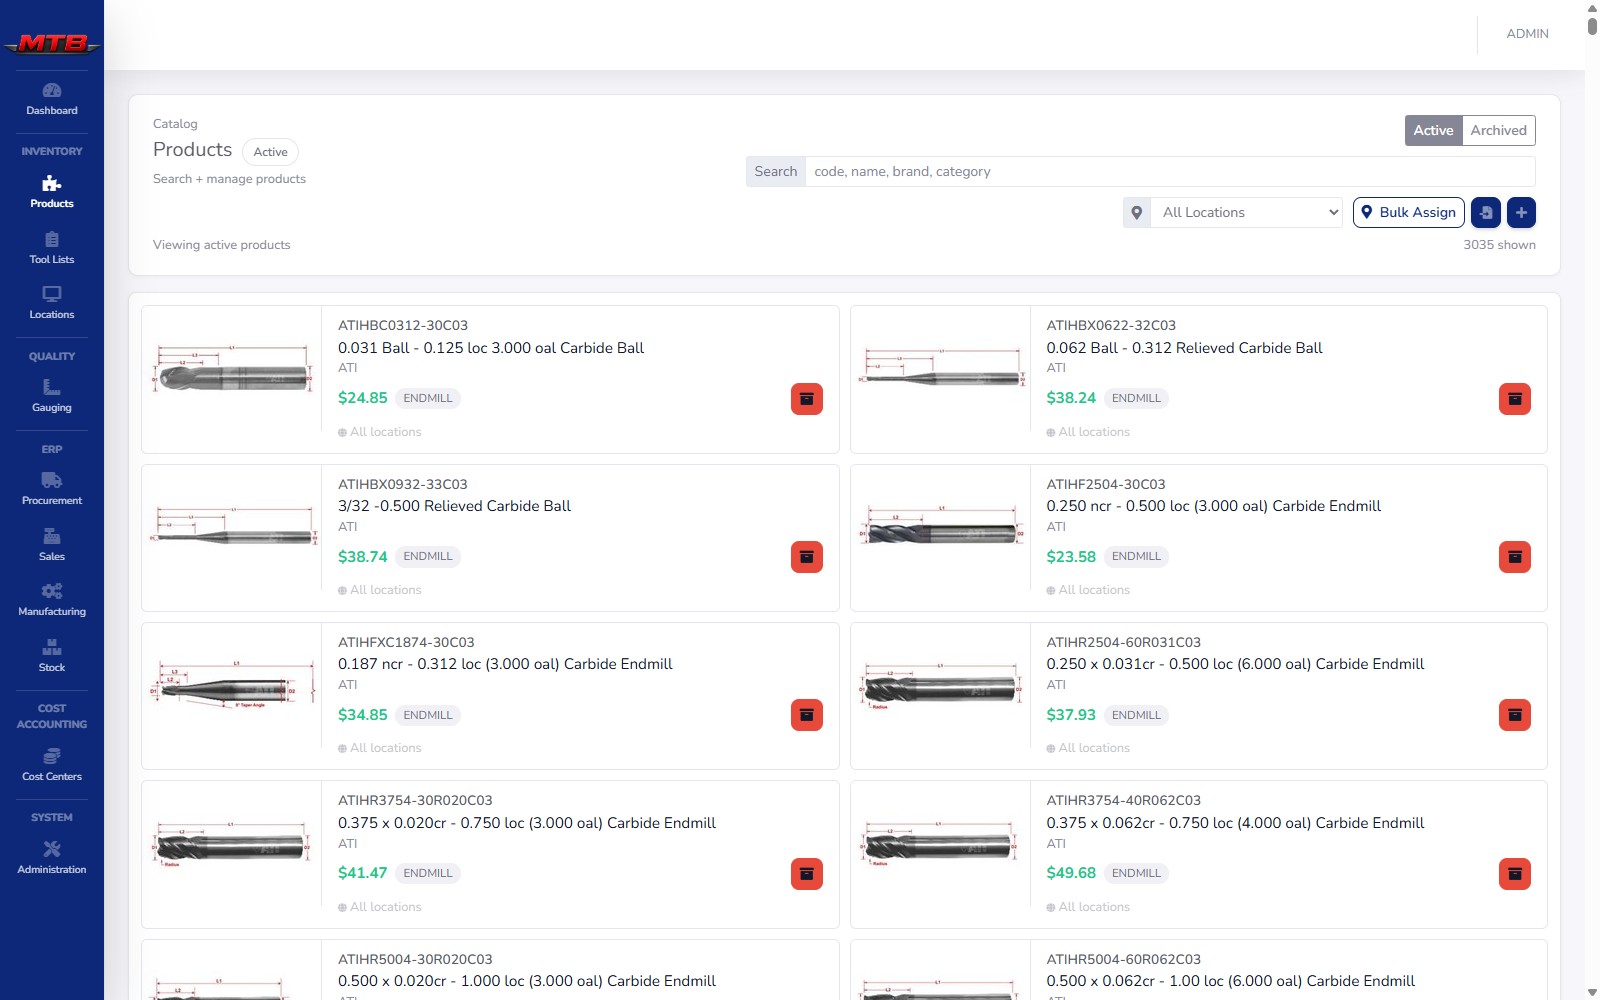
Task: Open the Manufacturing section
Action: tap(52, 600)
